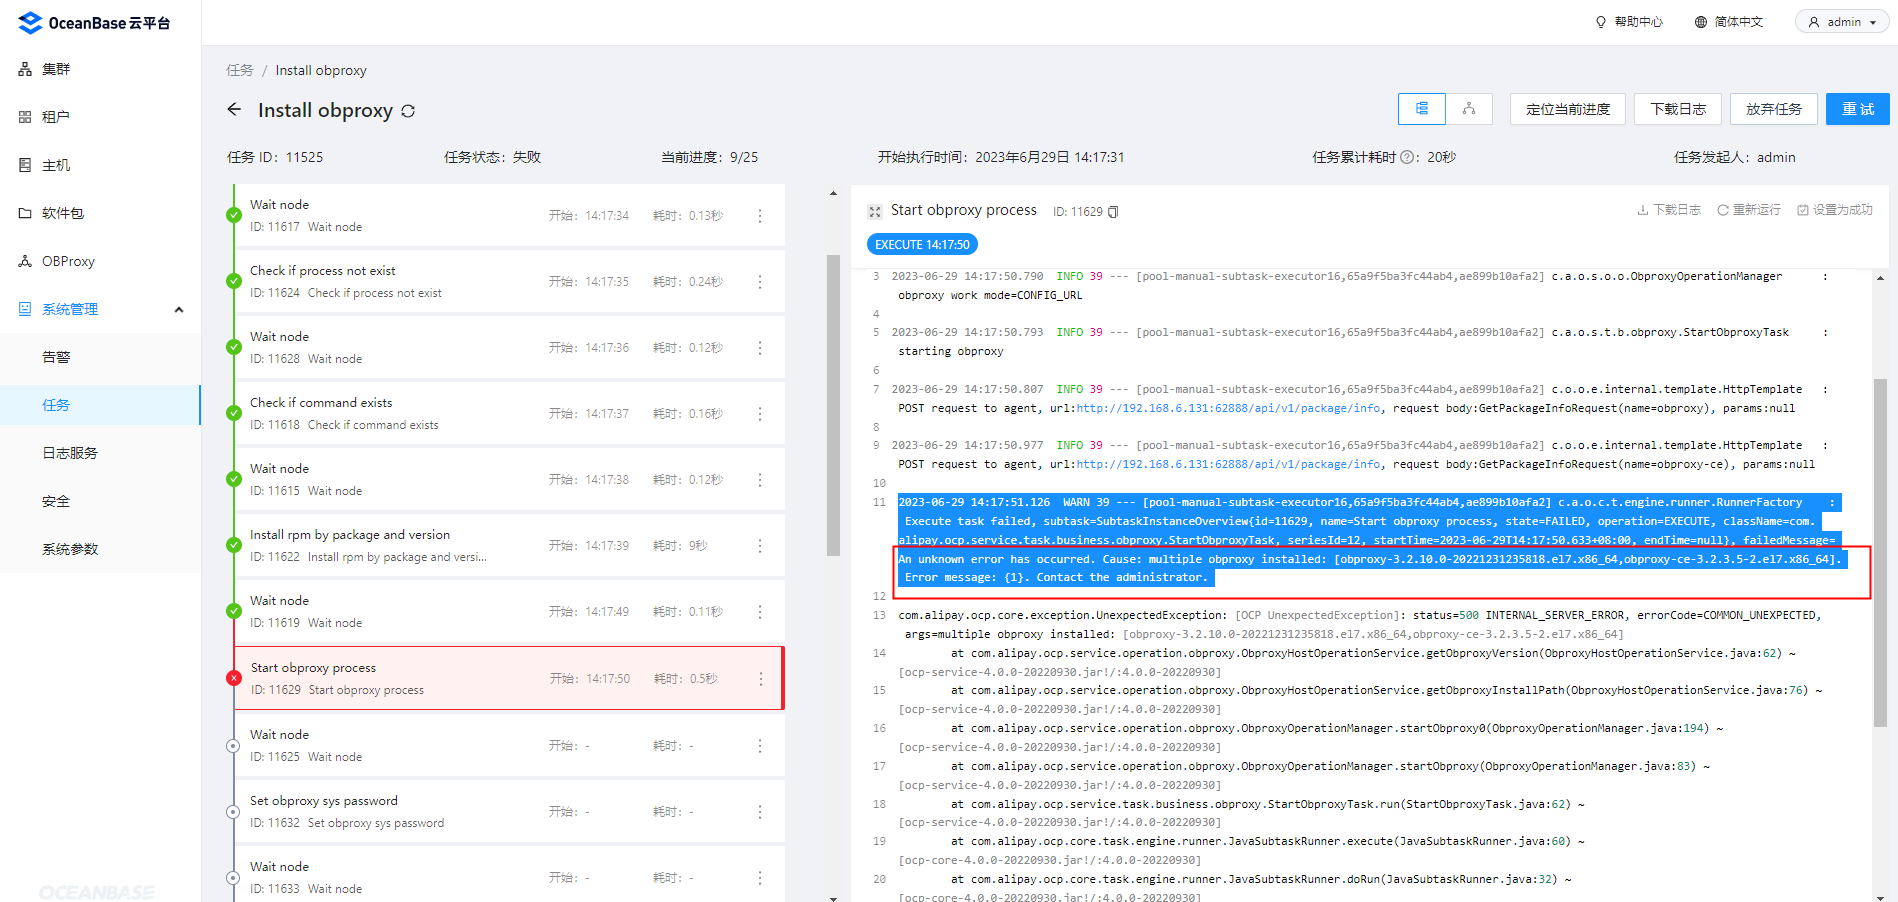Switch to the list view mode

[1422, 109]
